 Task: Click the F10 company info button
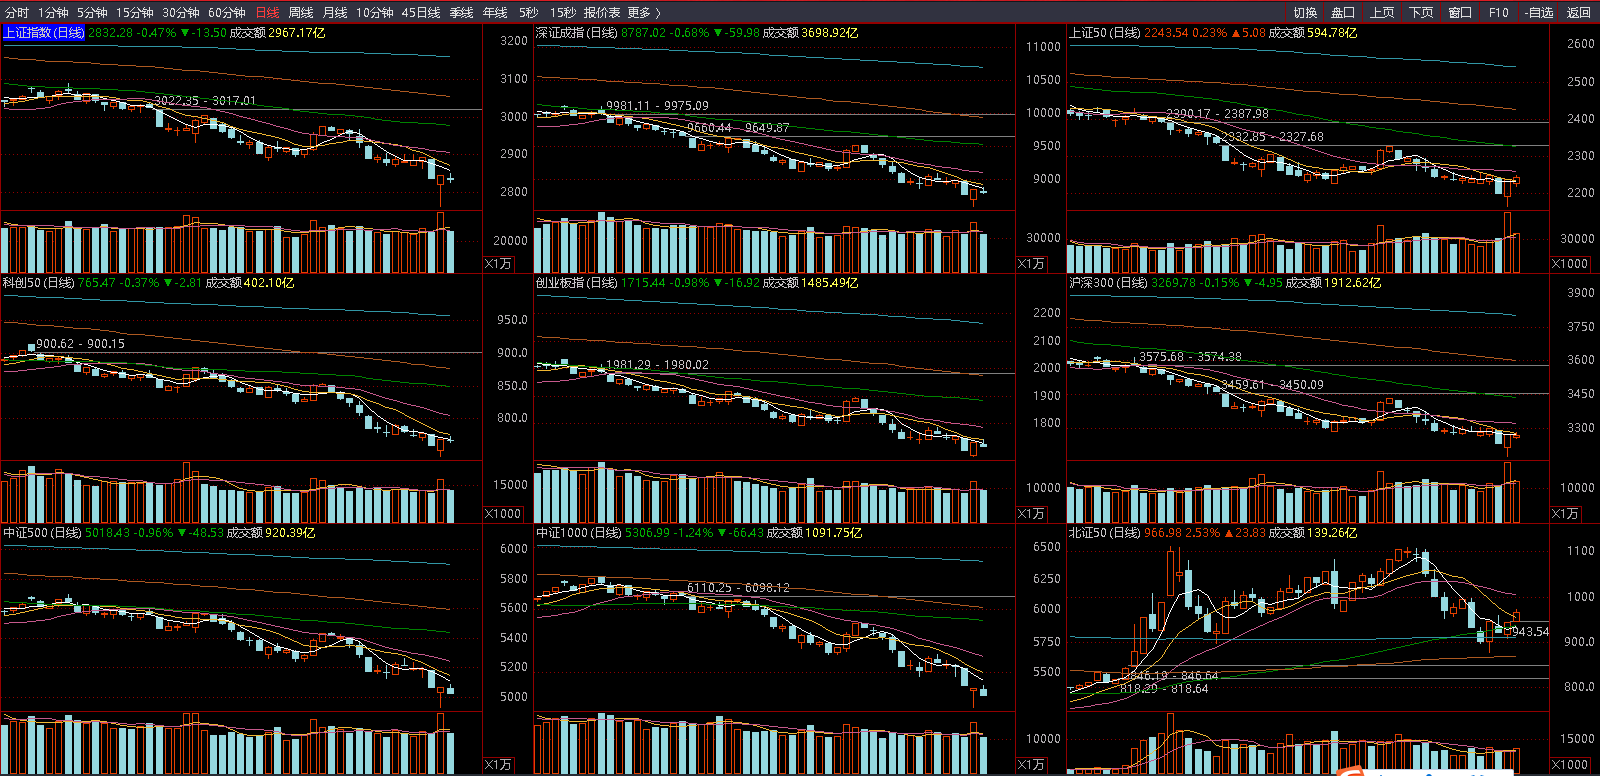click(1498, 13)
